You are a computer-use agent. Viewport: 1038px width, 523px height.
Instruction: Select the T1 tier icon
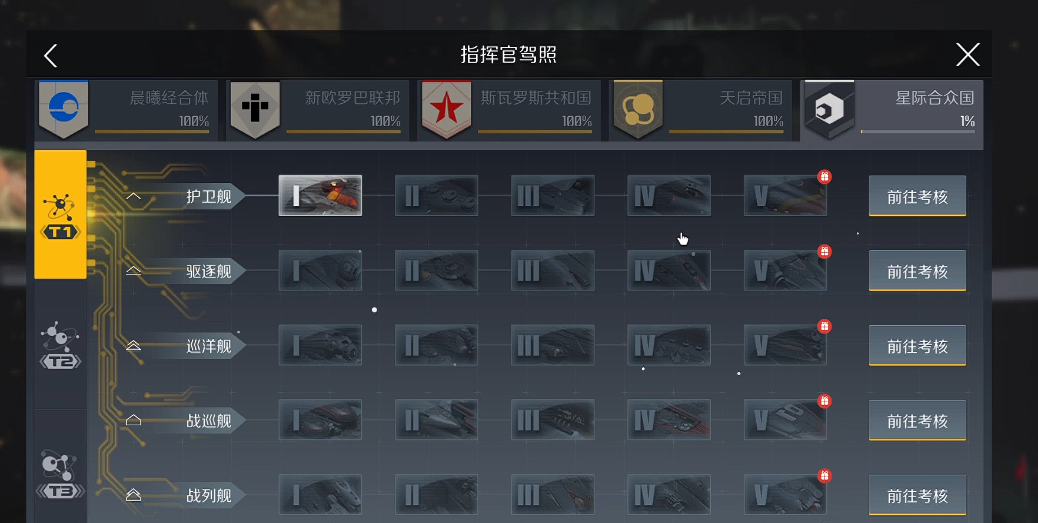point(60,214)
